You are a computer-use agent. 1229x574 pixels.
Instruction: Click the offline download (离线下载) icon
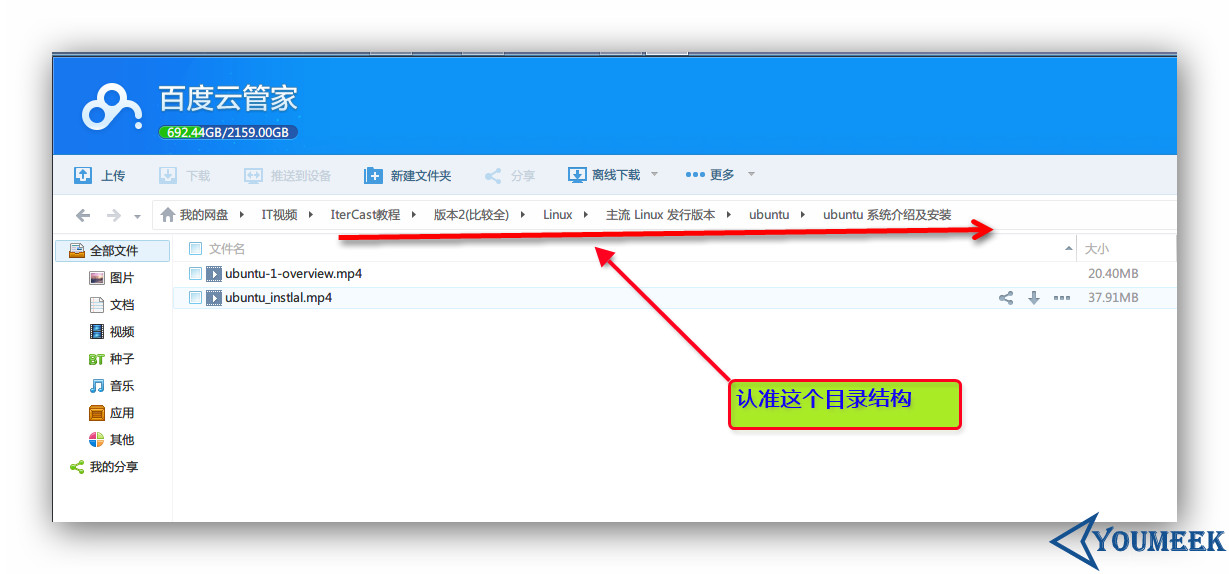click(577, 175)
